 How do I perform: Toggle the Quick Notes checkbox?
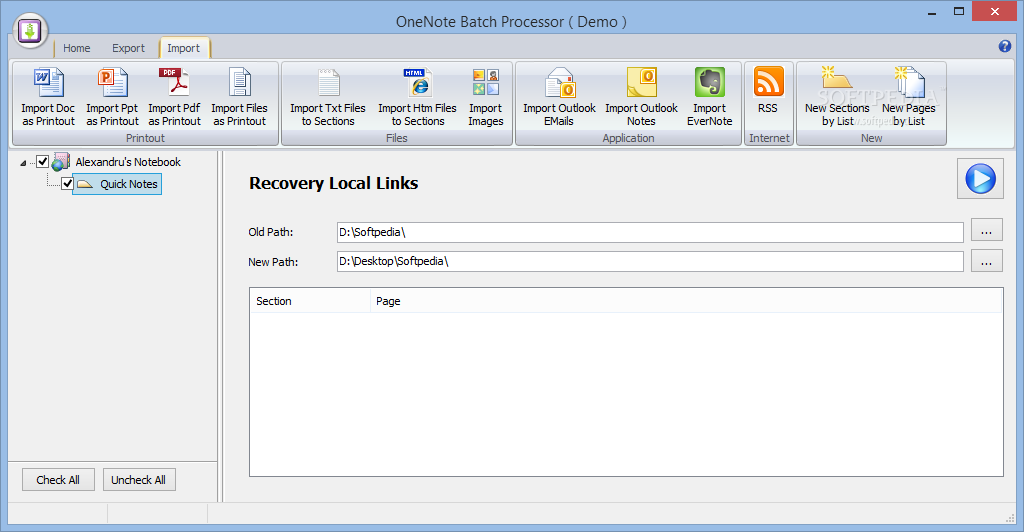(67, 184)
